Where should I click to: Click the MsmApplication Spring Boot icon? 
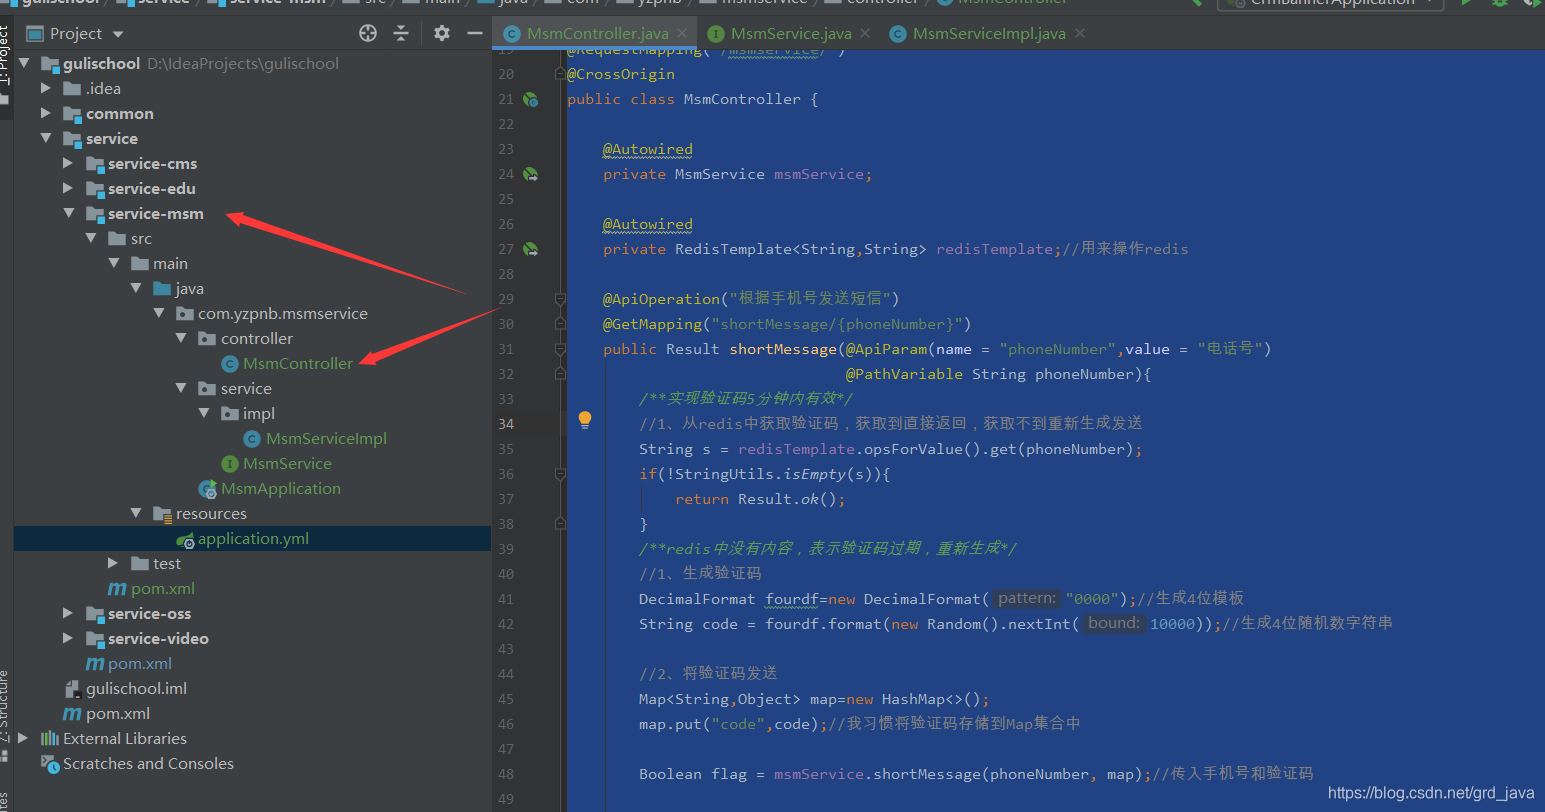(208, 489)
